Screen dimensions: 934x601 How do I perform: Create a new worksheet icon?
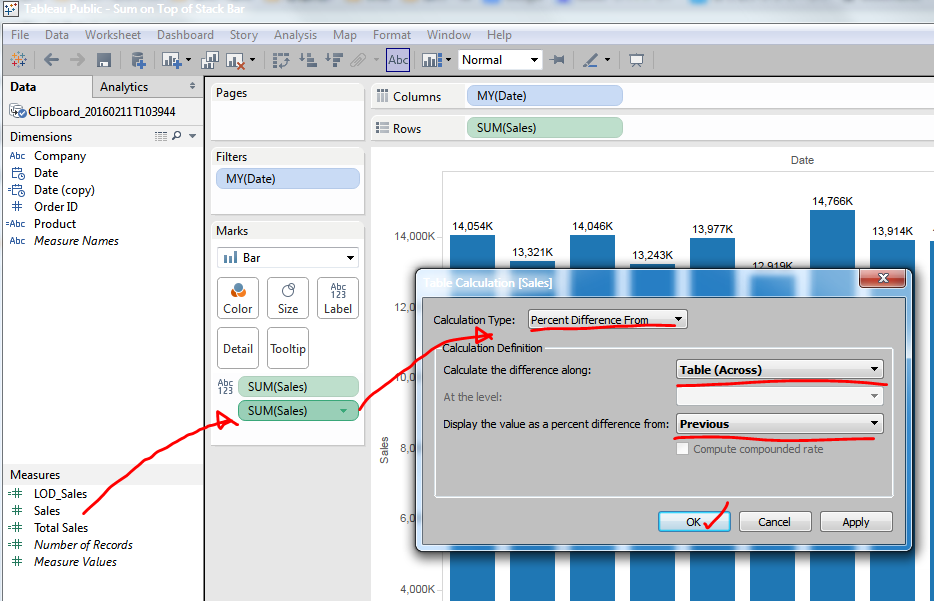tap(172, 60)
